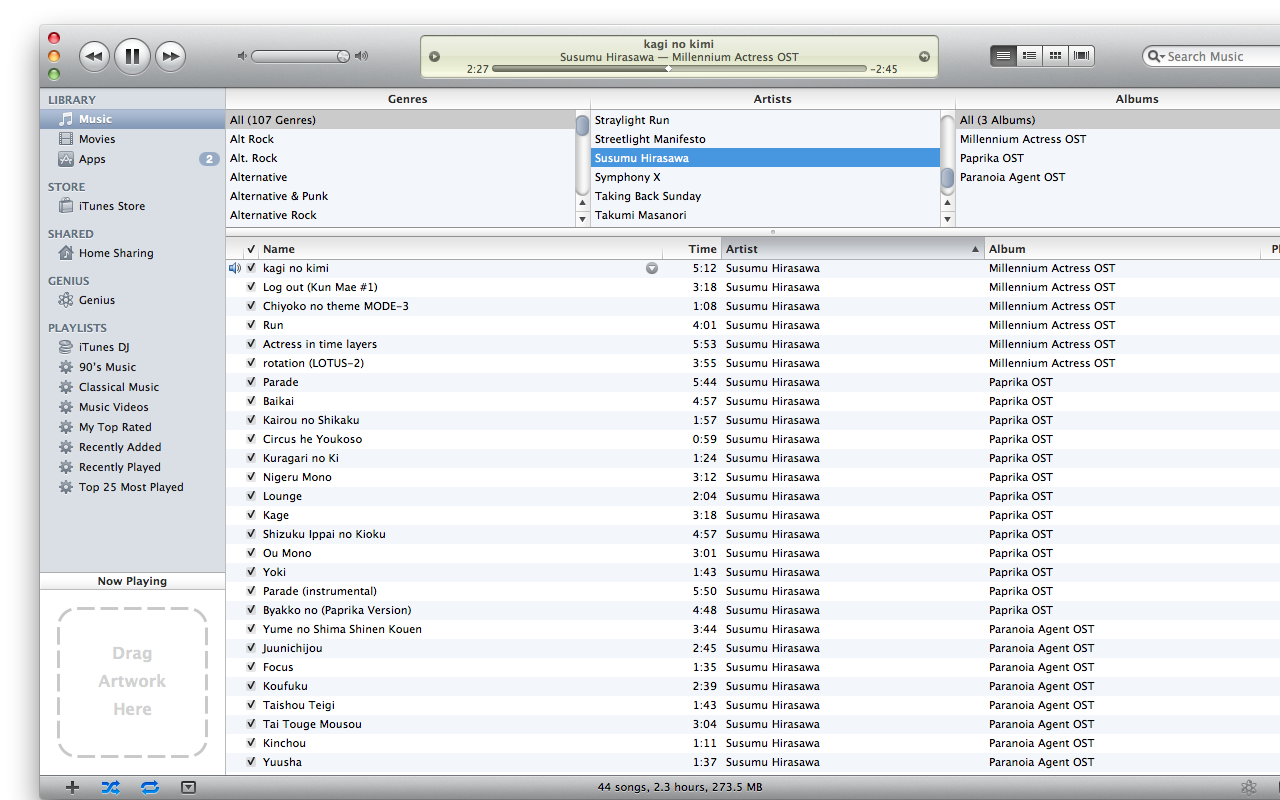This screenshot has height=800, width=1280.
Task: Uncheck the 'Baikai' song checkbox
Action: coord(251,401)
